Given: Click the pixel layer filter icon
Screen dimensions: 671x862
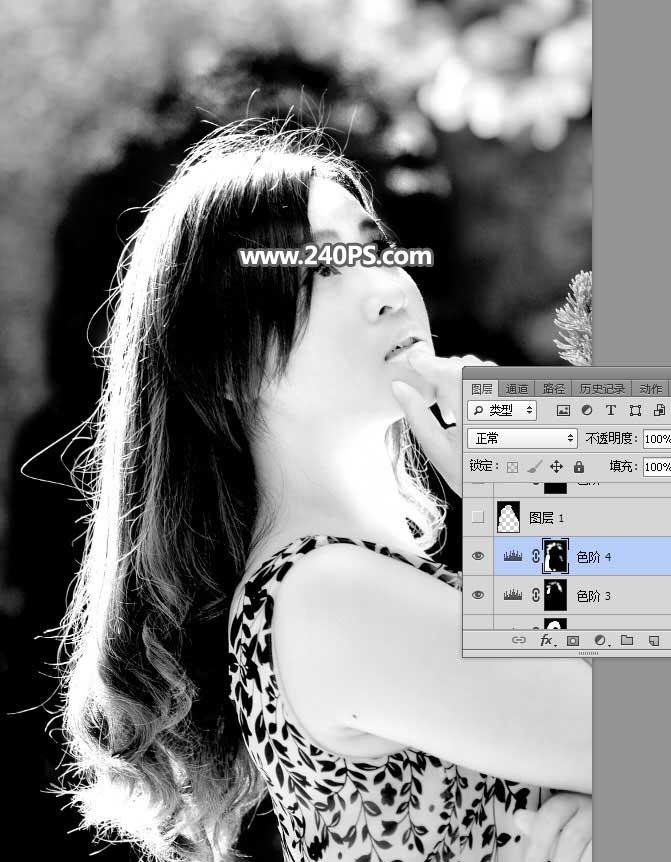Looking at the screenshot, I should [x=563, y=410].
